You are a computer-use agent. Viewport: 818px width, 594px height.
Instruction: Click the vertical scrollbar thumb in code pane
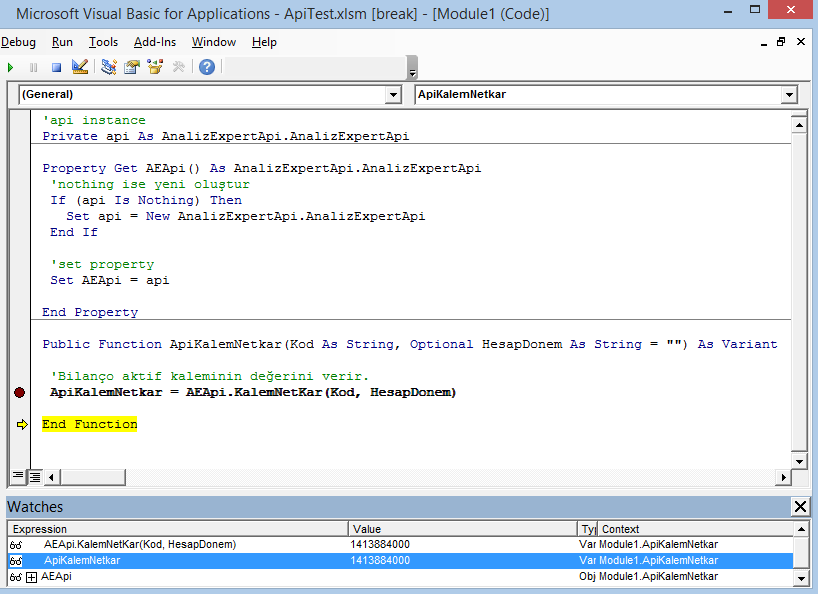[x=799, y=293]
